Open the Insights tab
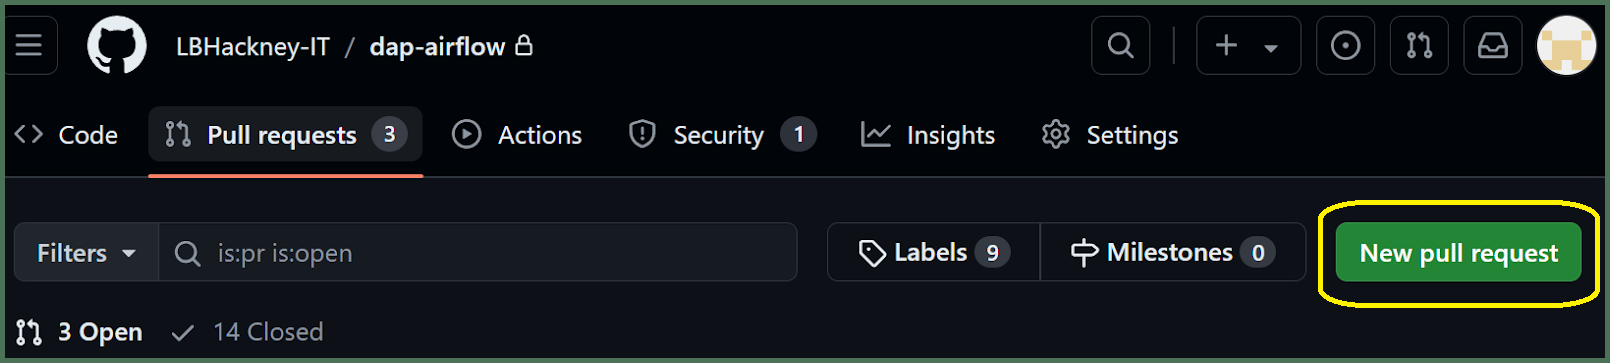The width and height of the screenshot is (1610, 363). tap(928, 135)
